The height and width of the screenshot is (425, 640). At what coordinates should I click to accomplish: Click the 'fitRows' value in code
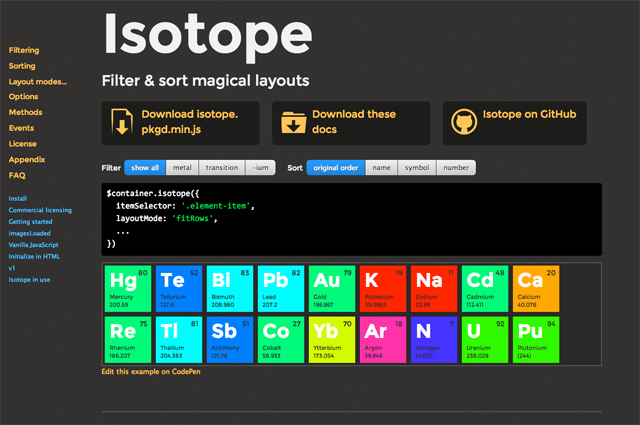(x=192, y=219)
